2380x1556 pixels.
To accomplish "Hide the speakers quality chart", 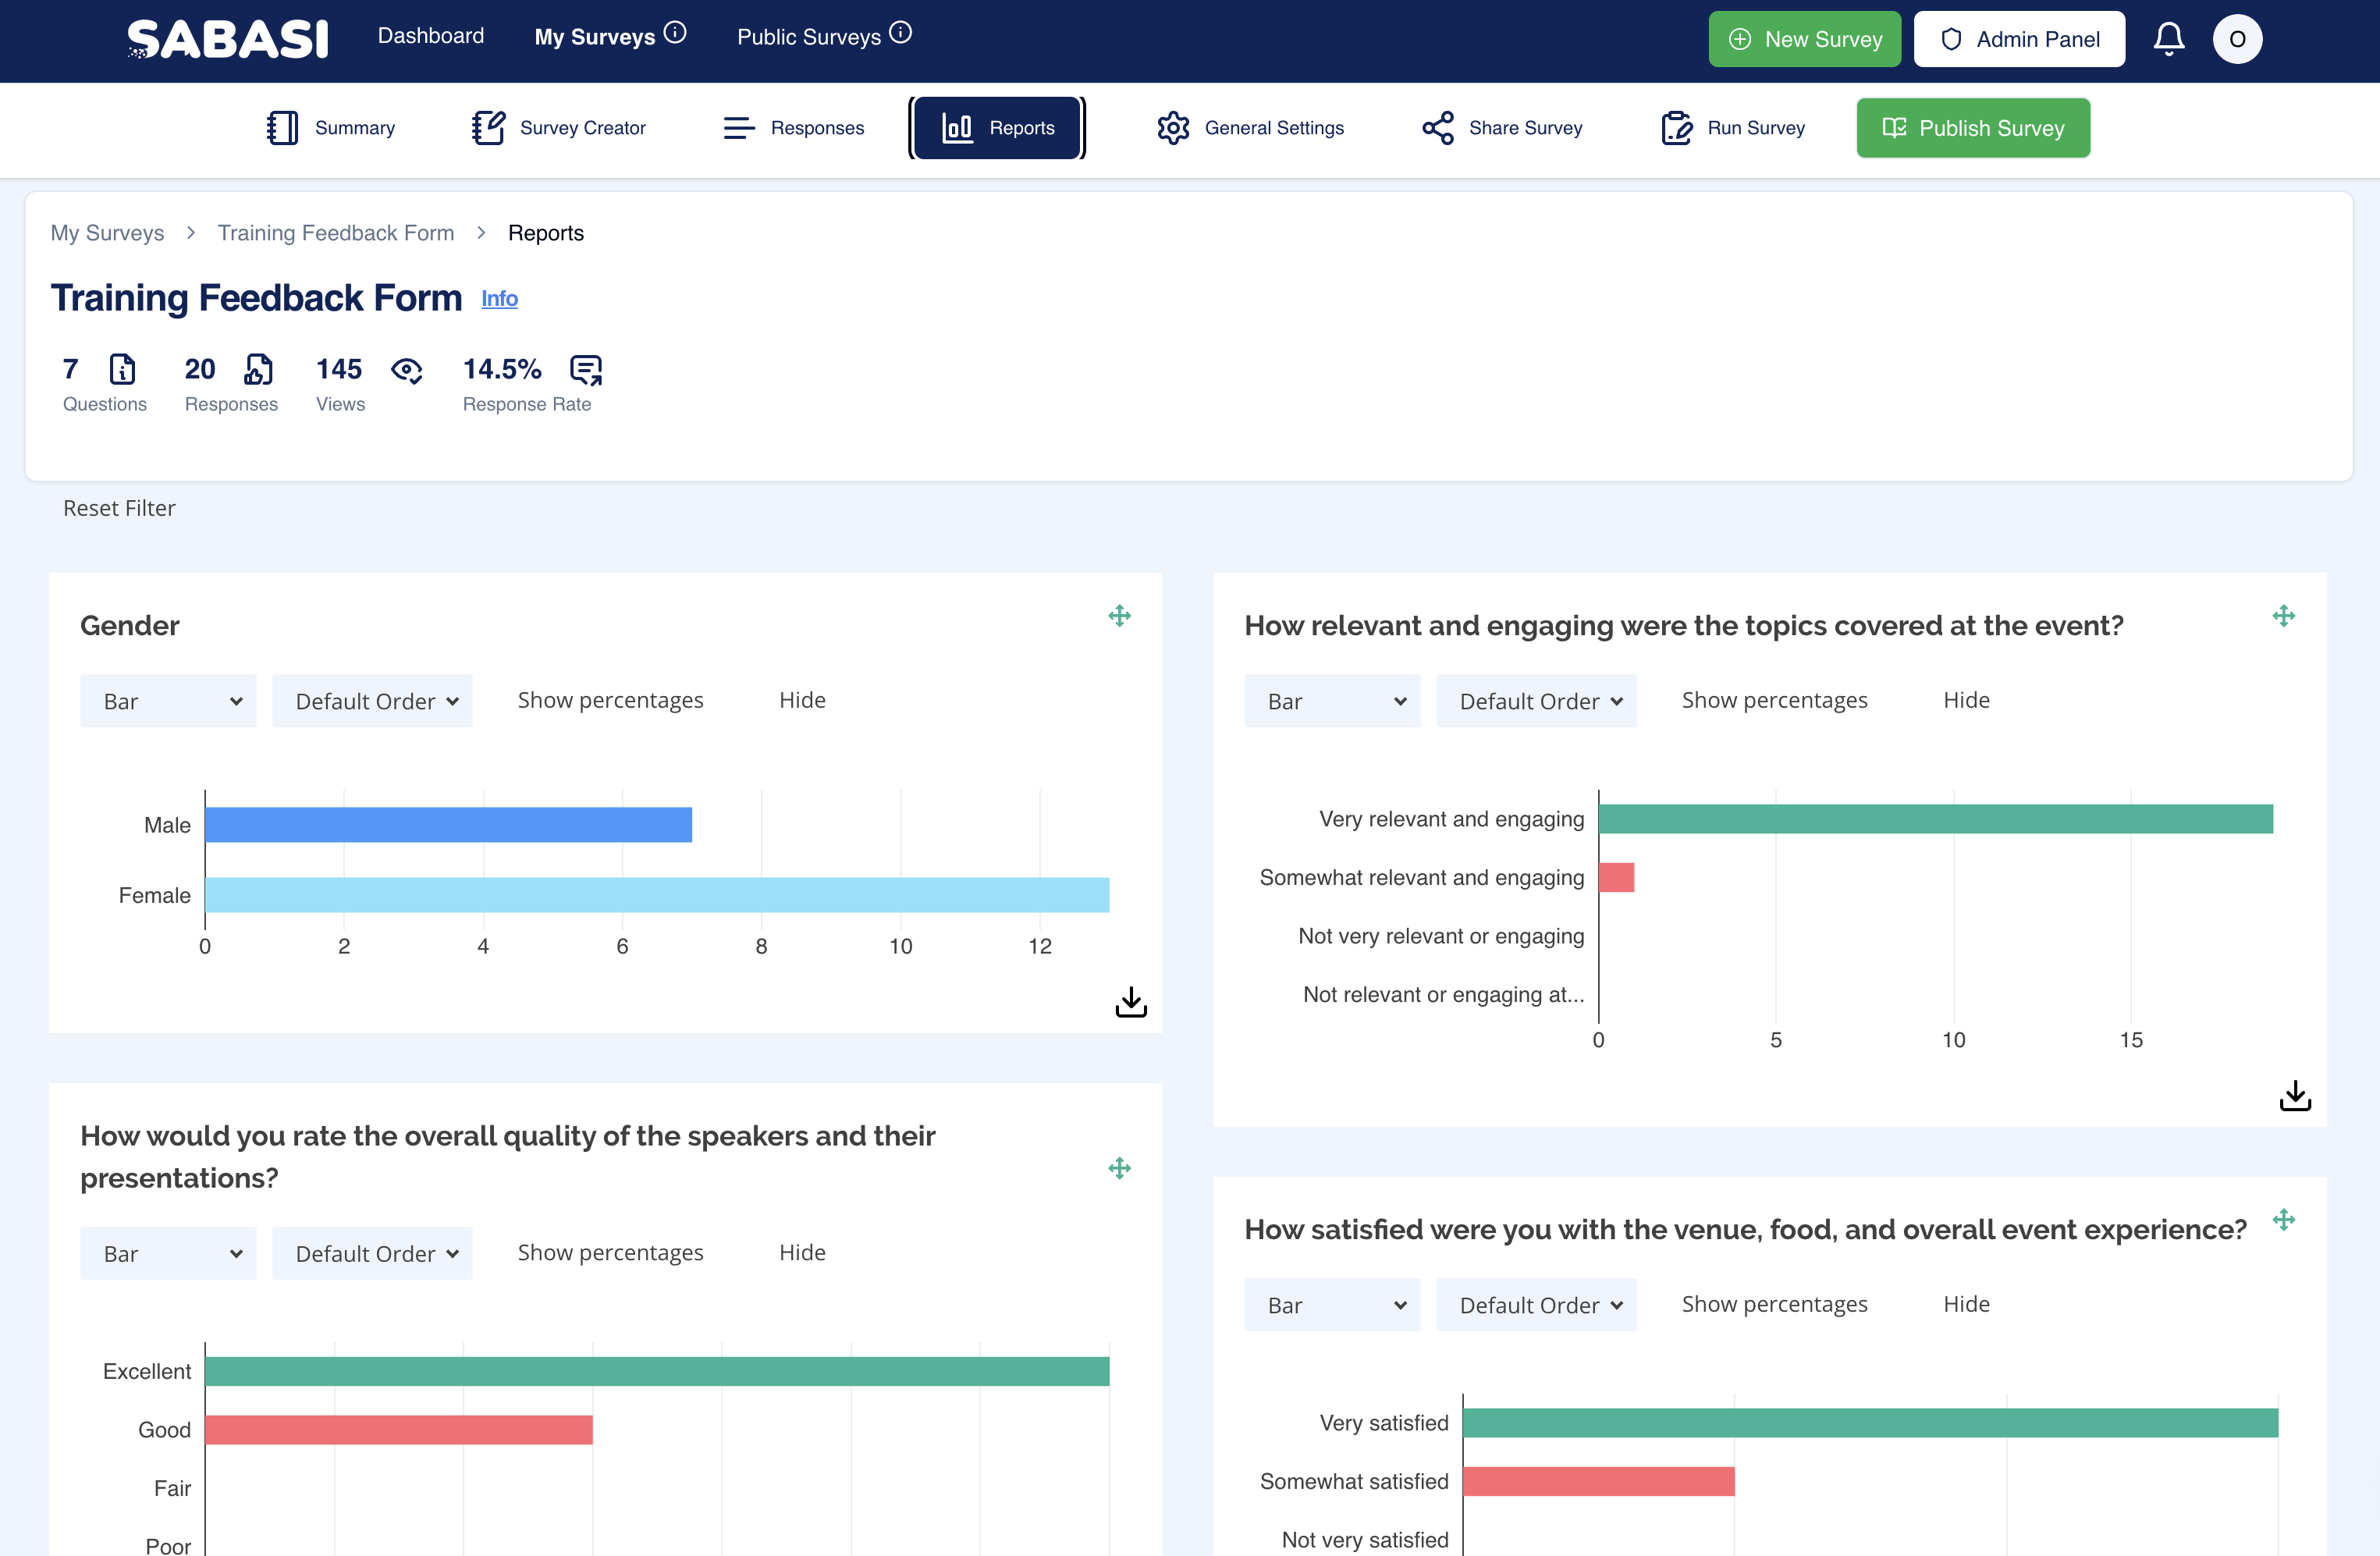I will tap(802, 1252).
